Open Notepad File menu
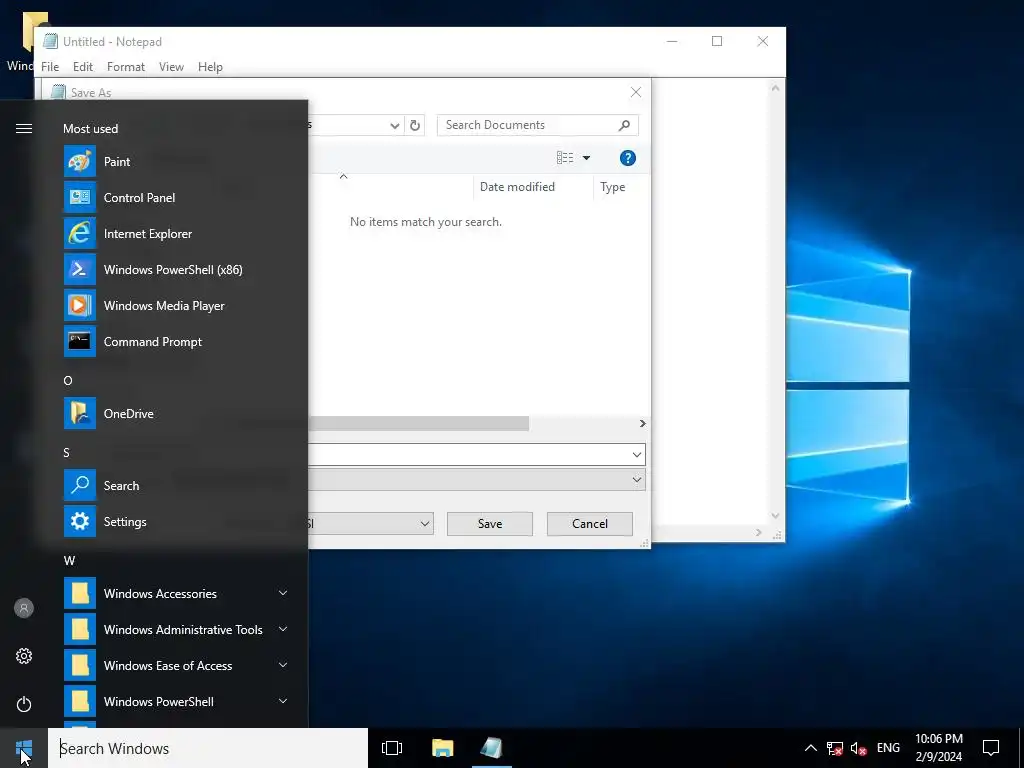Image resolution: width=1024 pixels, height=768 pixels. [x=50, y=67]
